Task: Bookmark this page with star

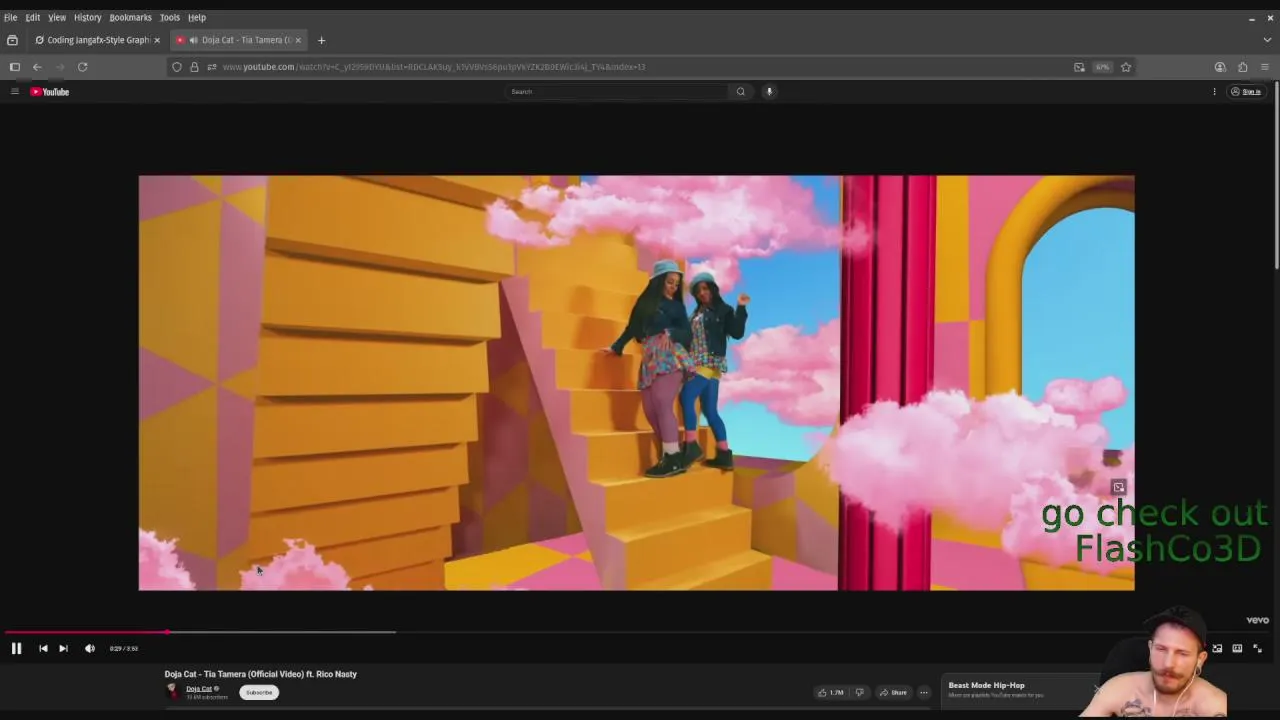Action: tap(1126, 67)
